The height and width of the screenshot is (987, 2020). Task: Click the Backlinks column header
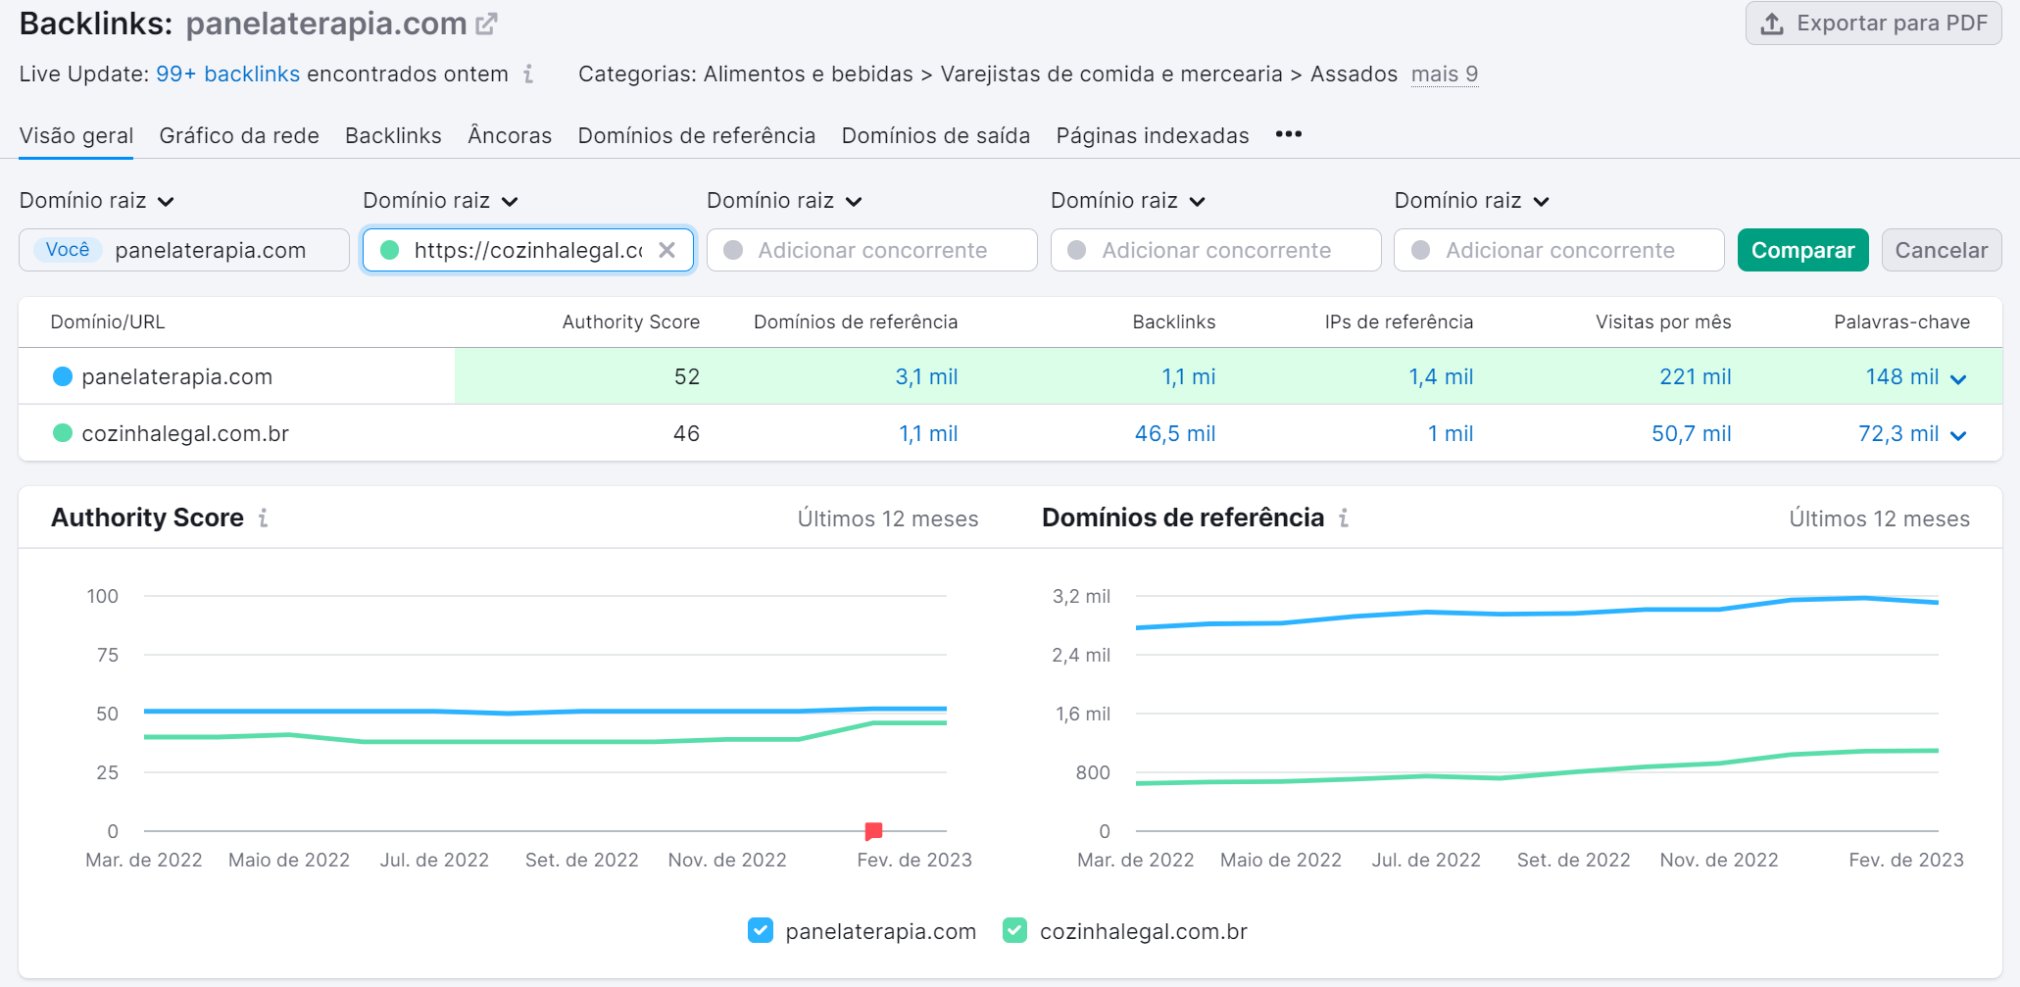(x=1174, y=322)
